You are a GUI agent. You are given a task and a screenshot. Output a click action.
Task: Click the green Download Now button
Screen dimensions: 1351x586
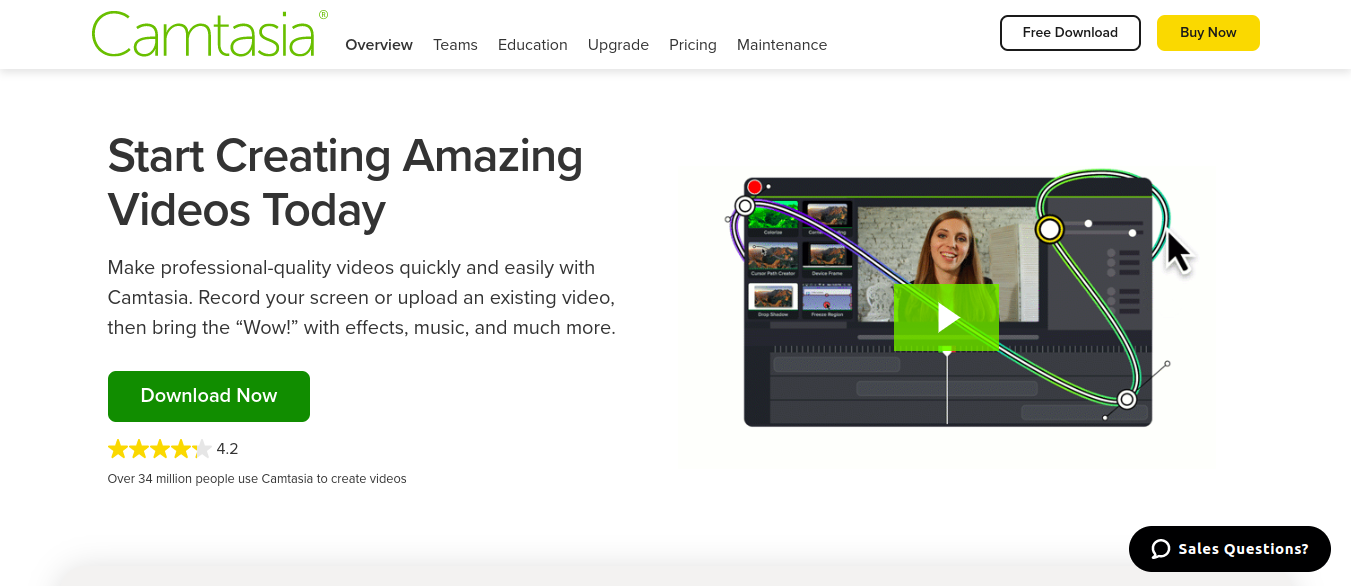(x=209, y=396)
